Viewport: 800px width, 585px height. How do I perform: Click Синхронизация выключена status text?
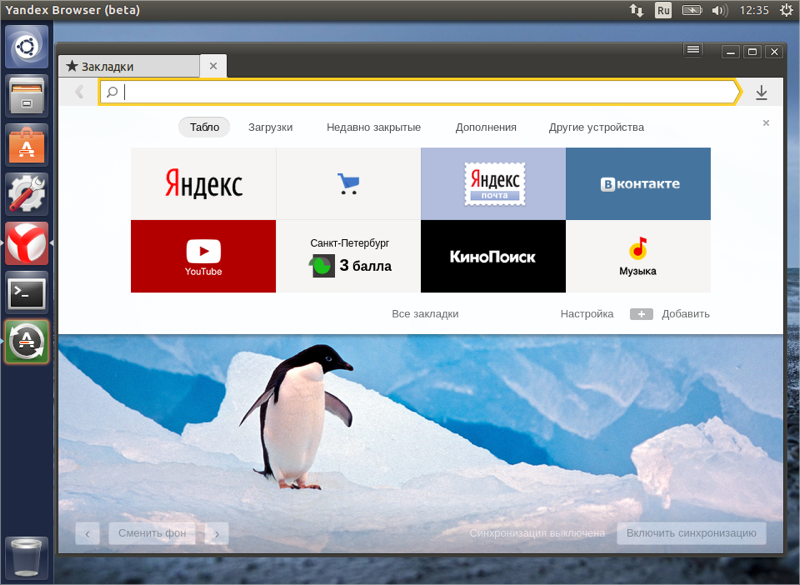point(537,533)
